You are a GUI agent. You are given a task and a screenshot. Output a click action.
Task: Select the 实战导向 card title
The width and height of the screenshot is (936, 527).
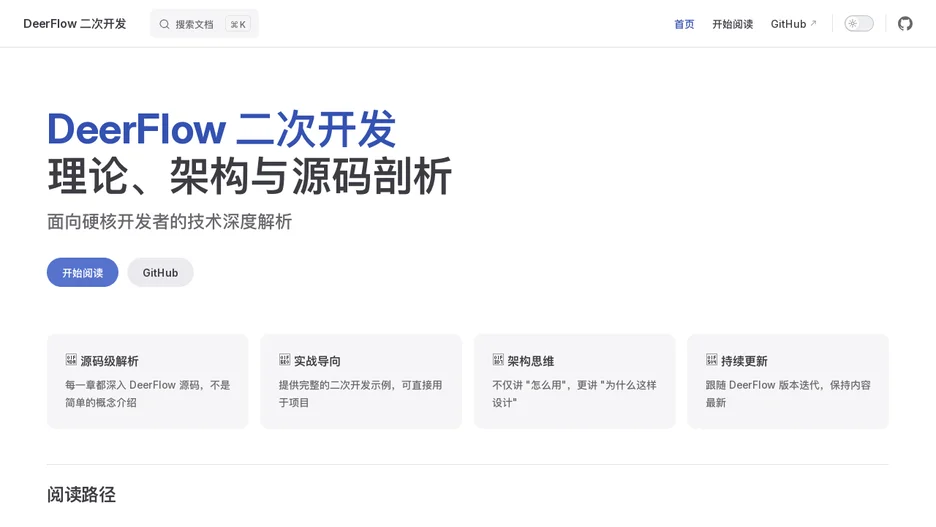(x=318, y=361)
